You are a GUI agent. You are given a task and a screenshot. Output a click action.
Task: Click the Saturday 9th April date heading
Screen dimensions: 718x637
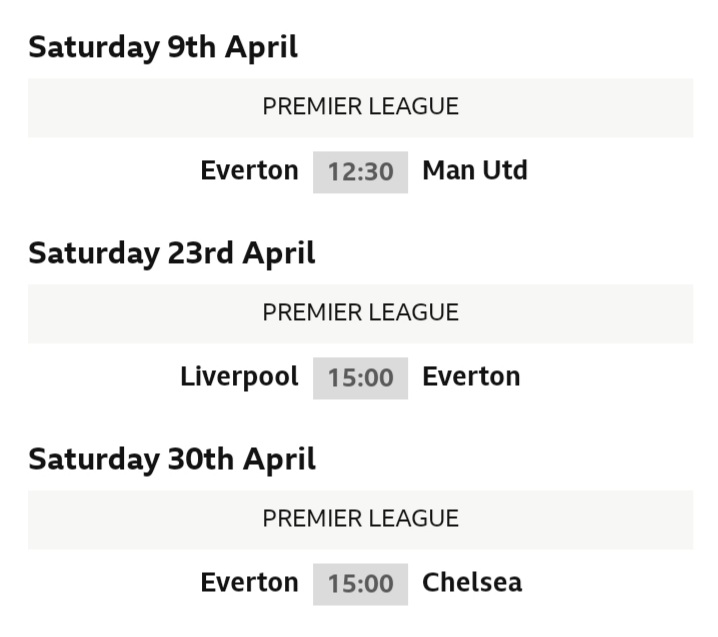pos(163,47)
